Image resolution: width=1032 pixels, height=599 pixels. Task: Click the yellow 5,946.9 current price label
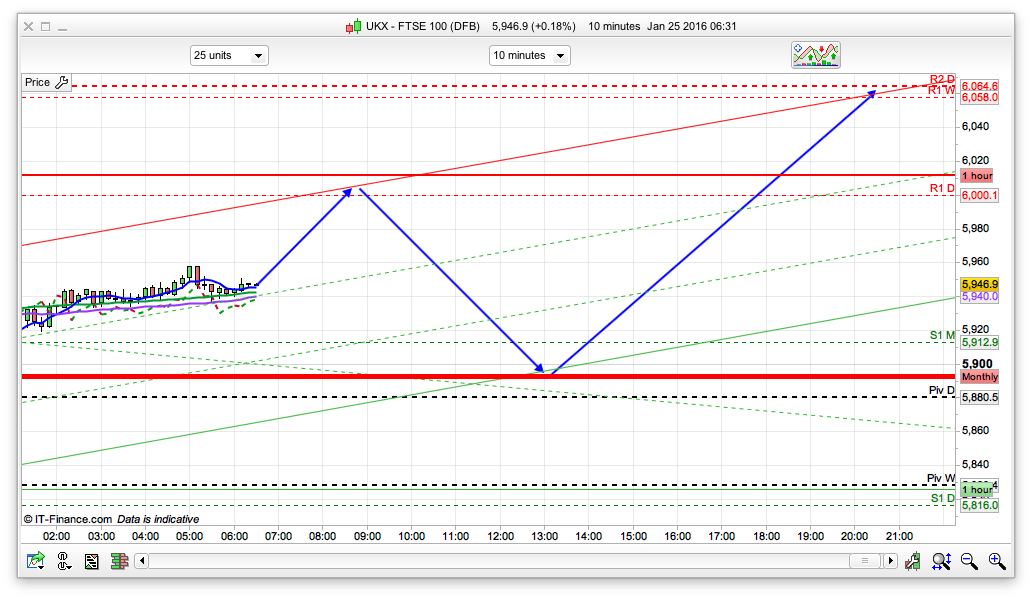point(979,284)
